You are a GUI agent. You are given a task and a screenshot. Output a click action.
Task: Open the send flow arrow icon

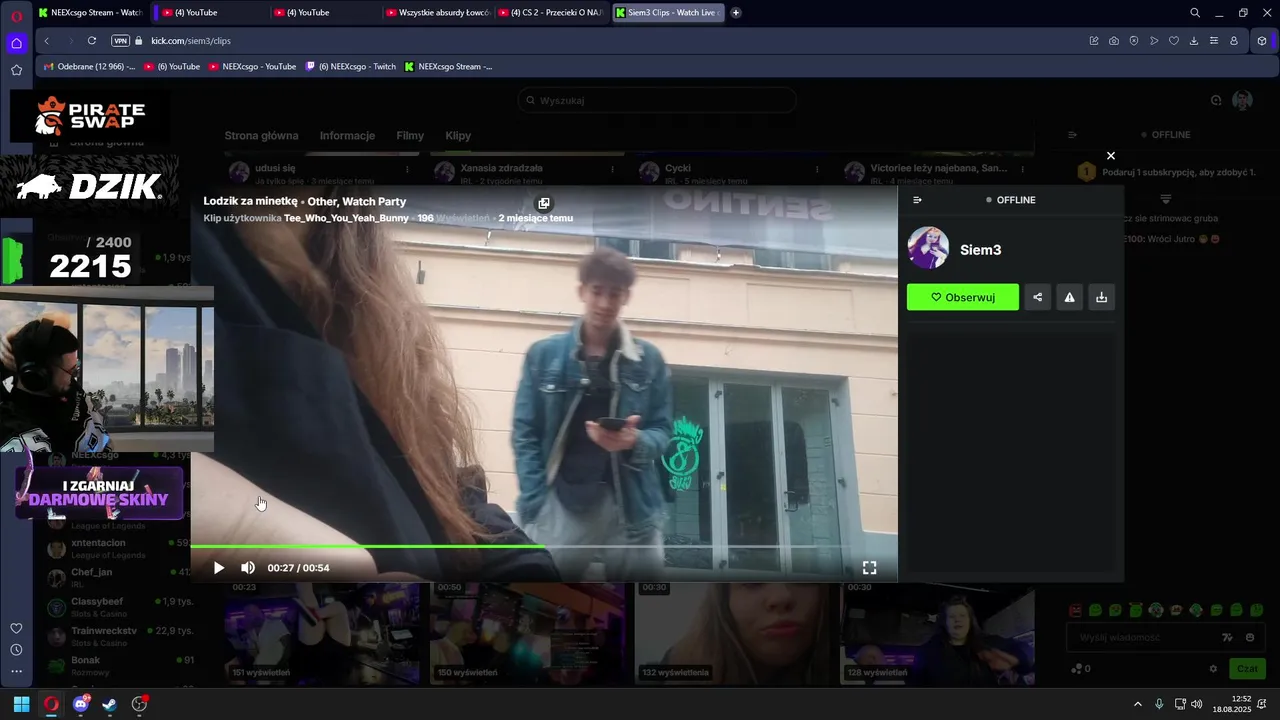1154,41
